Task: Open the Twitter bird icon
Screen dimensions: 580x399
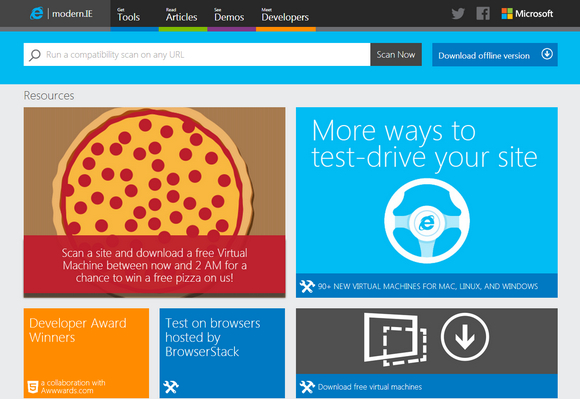Action: coord(458,14)
